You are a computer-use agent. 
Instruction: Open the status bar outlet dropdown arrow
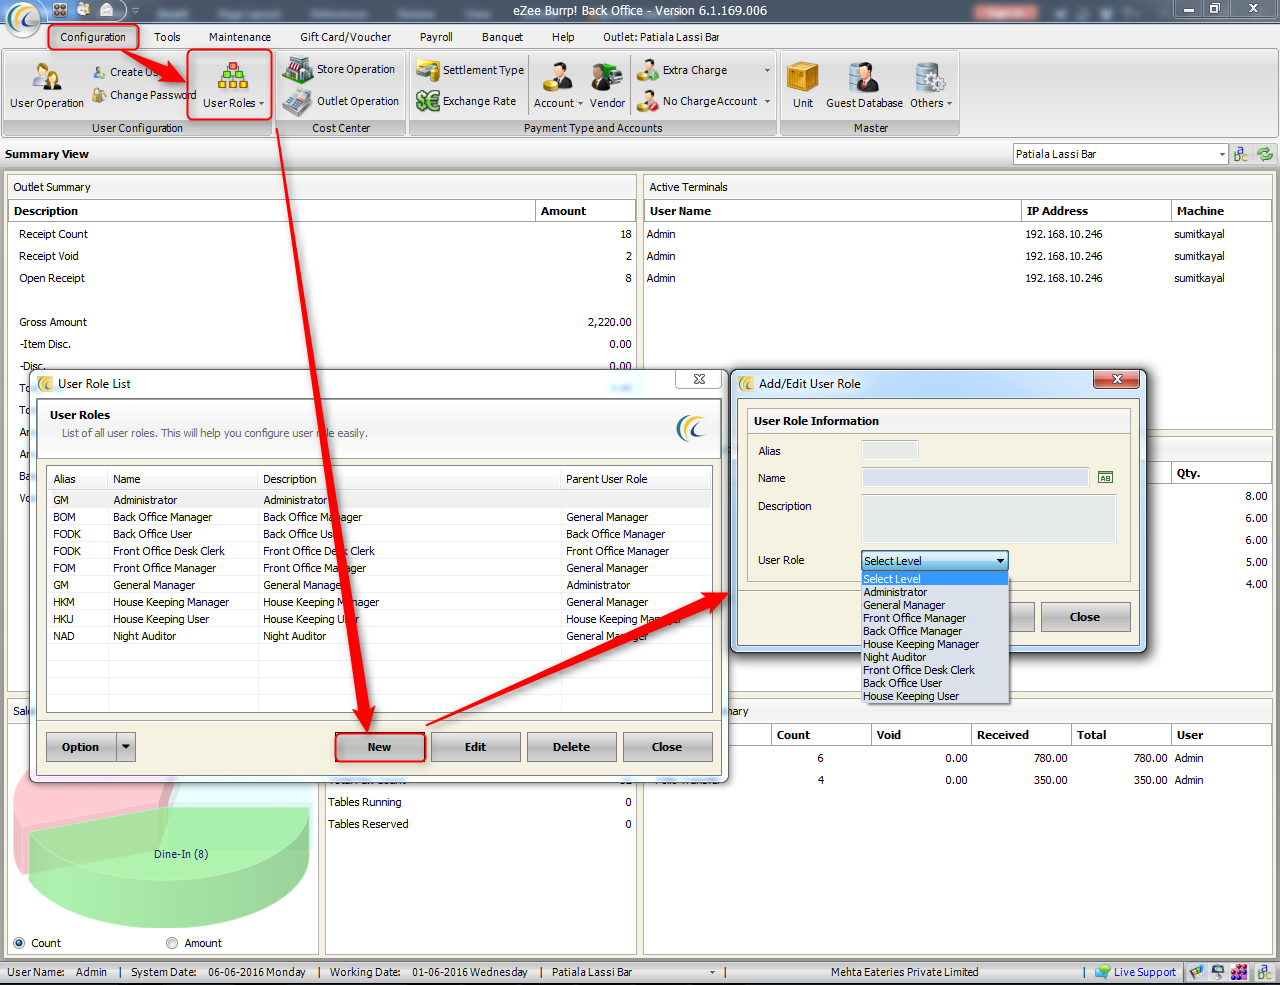(713, 972)
